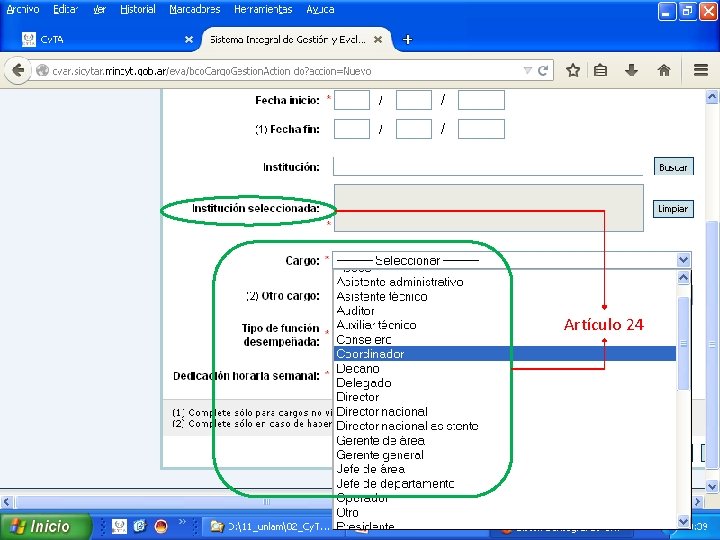Click the site identity globe icon

42,71
